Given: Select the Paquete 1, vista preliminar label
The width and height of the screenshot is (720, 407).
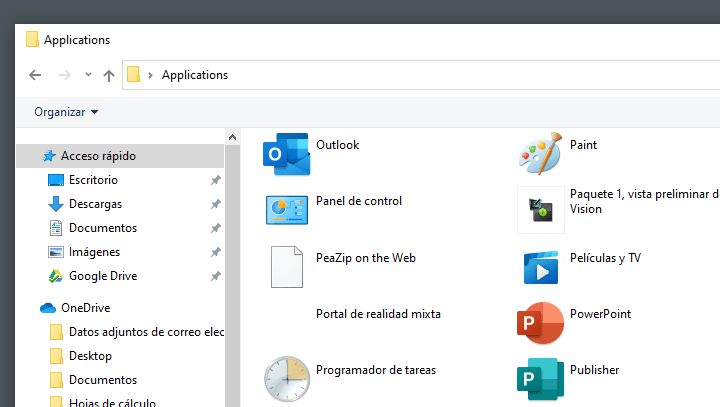Looking at the screenshot, I should point(645,201).
